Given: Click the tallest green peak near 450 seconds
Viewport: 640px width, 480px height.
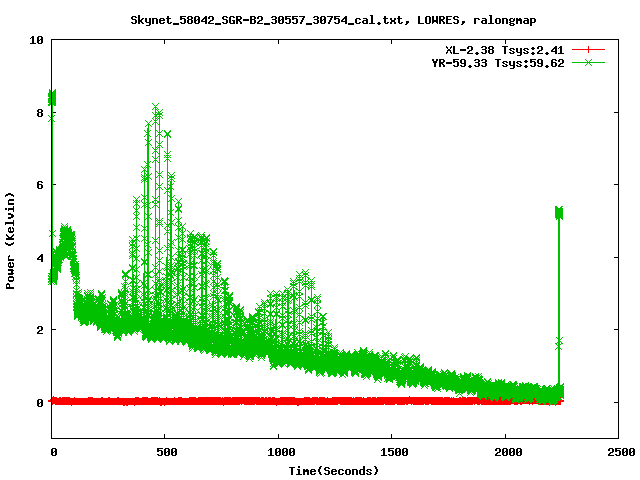Looking at the screenshot, I should (156, 108).
